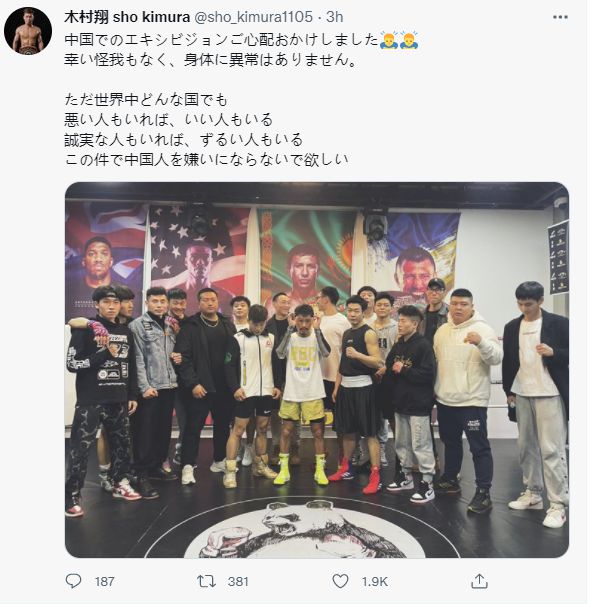Open the share tweet icon
The width and height of the screenshot is (591, 604).
click(479, 581)
